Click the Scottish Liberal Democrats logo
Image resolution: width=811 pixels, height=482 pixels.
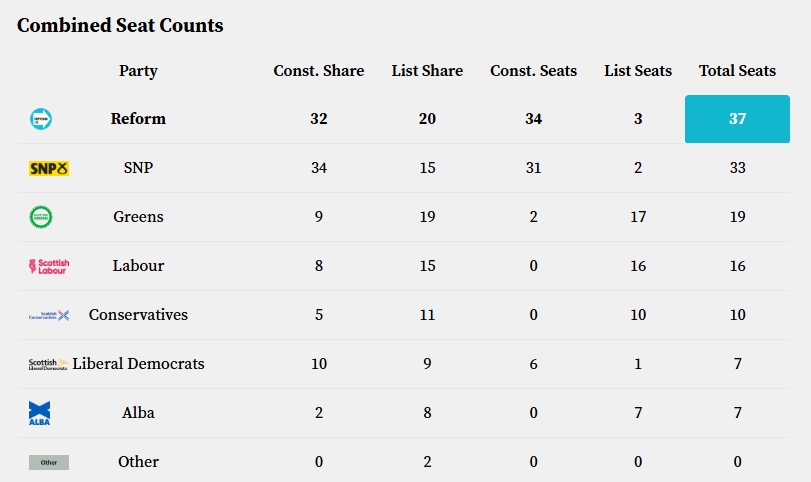[48, 364]
